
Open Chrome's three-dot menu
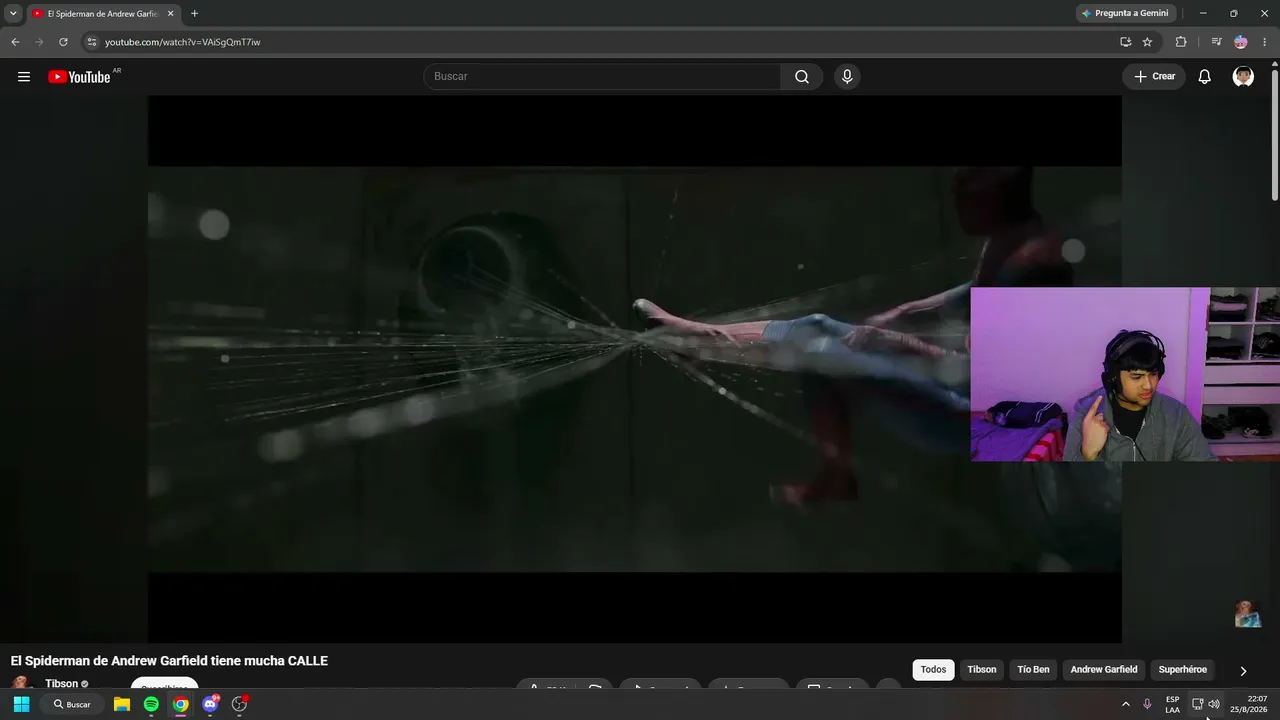point(1265,42)
